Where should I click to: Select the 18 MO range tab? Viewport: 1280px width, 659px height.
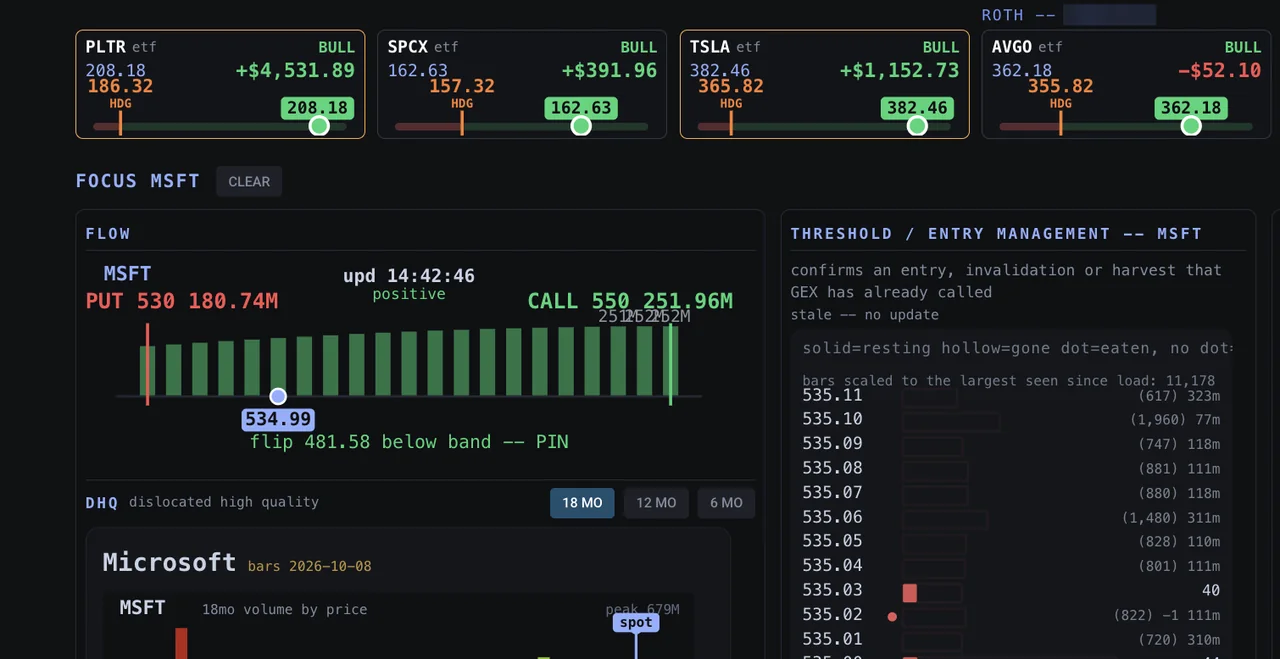(x=582, y=502)
